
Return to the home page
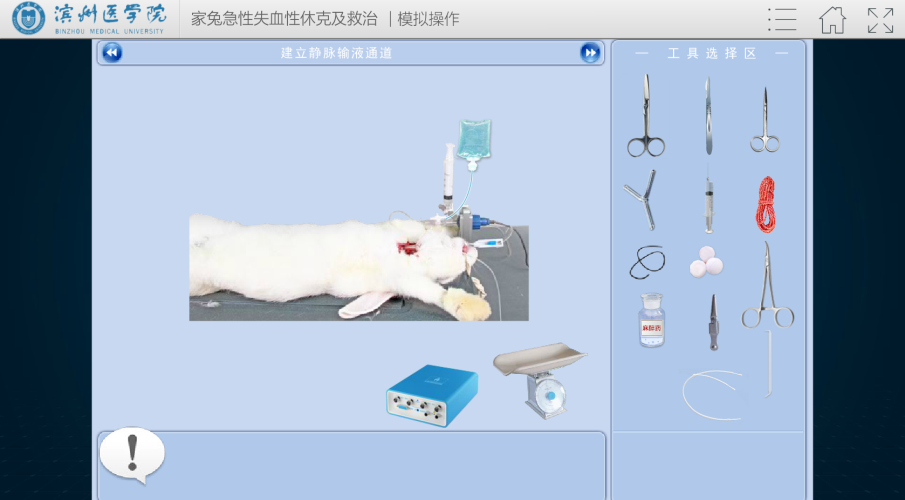pos(832,19)
